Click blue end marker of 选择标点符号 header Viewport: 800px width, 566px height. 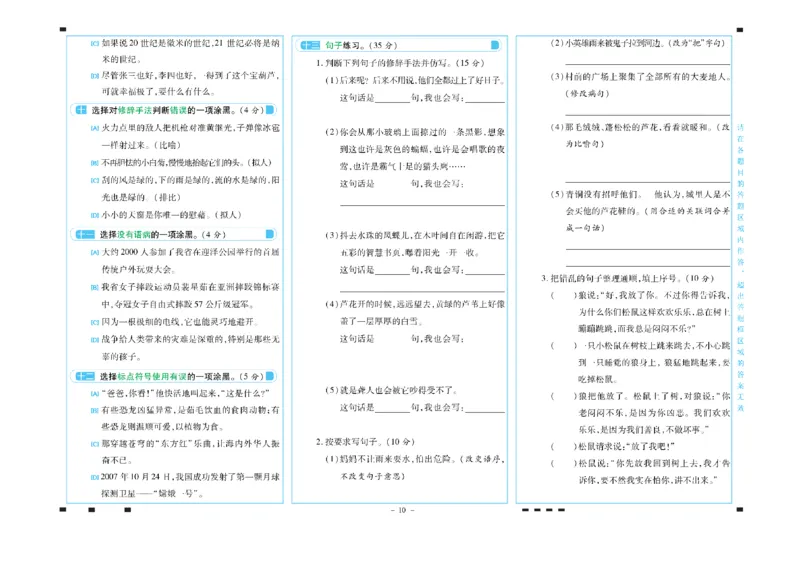click(x=270, y=376)
